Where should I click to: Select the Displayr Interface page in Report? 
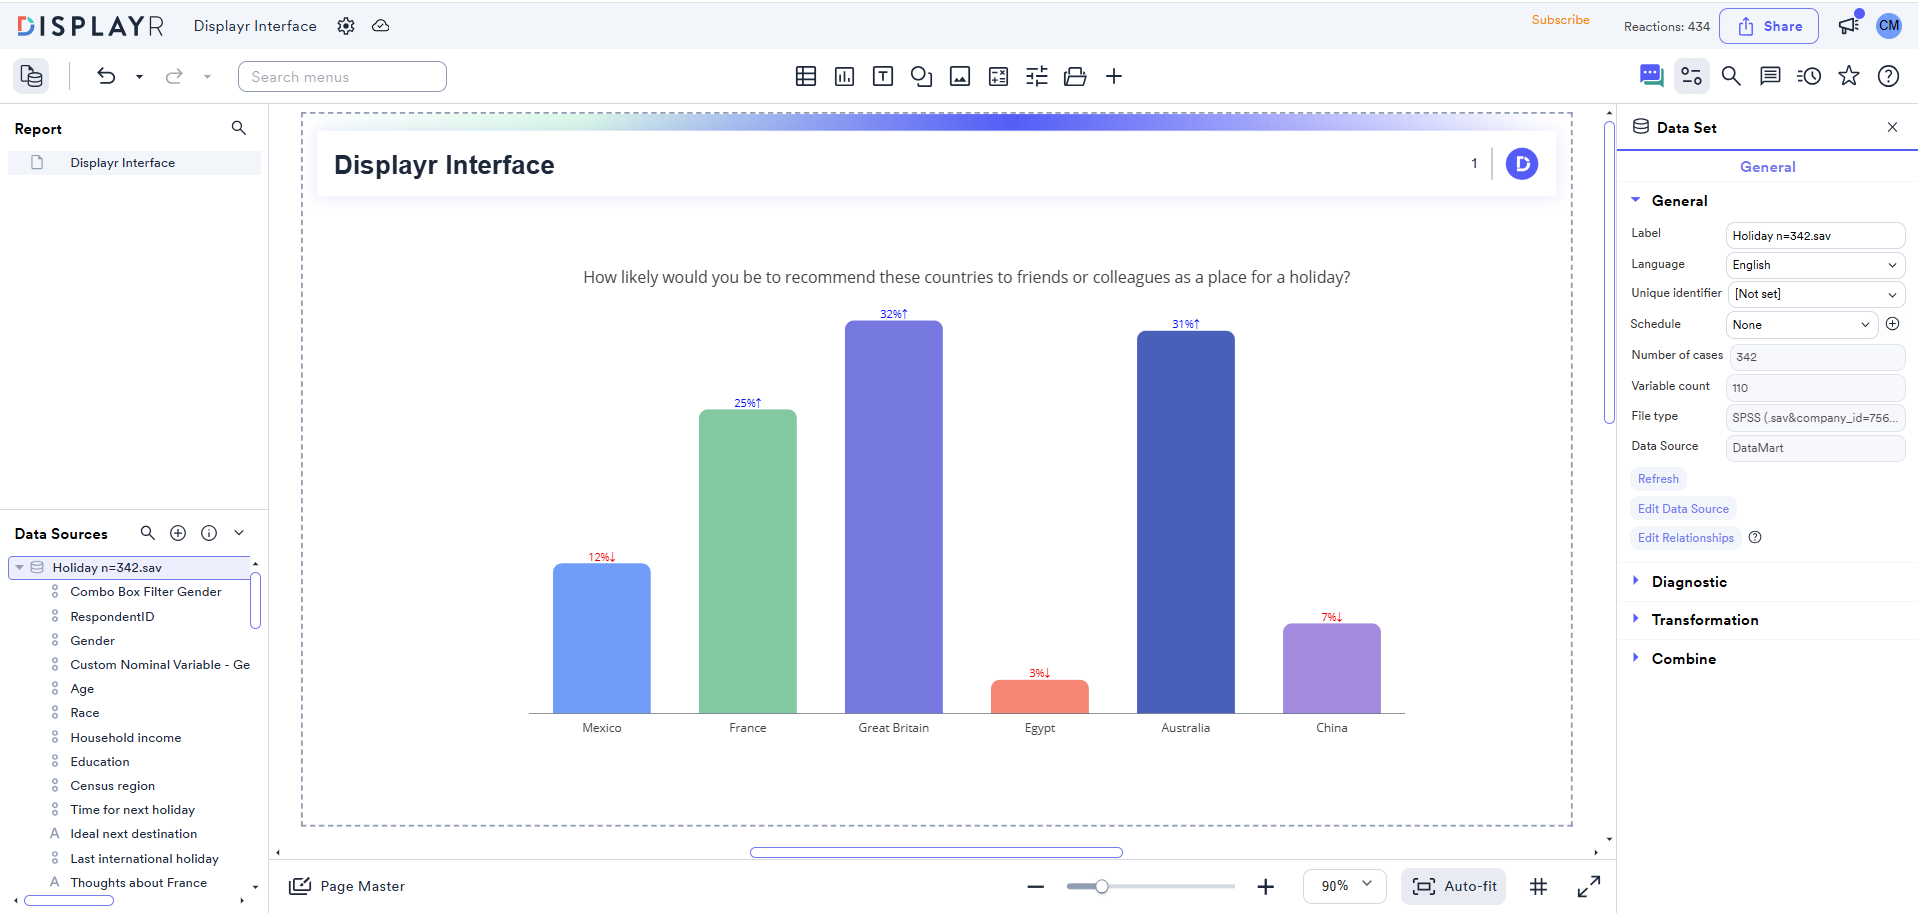[134, 163]
